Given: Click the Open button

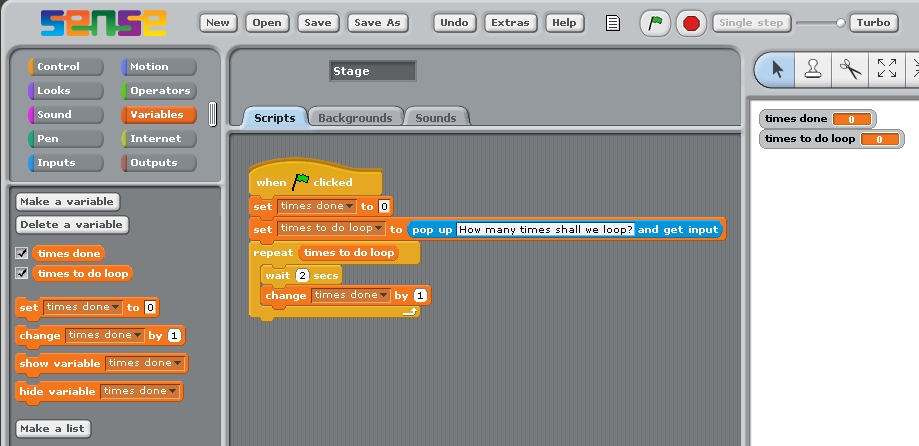Looking at the screenshot, I should pyautogui.click(x=267, y=23).
